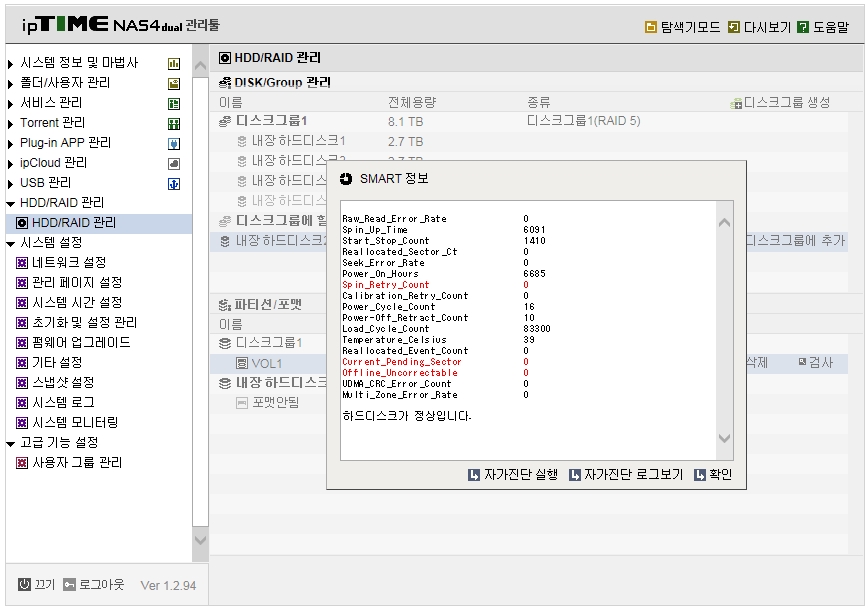868x609 pixels.
Task: Collapse the HDD/RAID 관리 parent menu
Action: [x=11, y=204]
